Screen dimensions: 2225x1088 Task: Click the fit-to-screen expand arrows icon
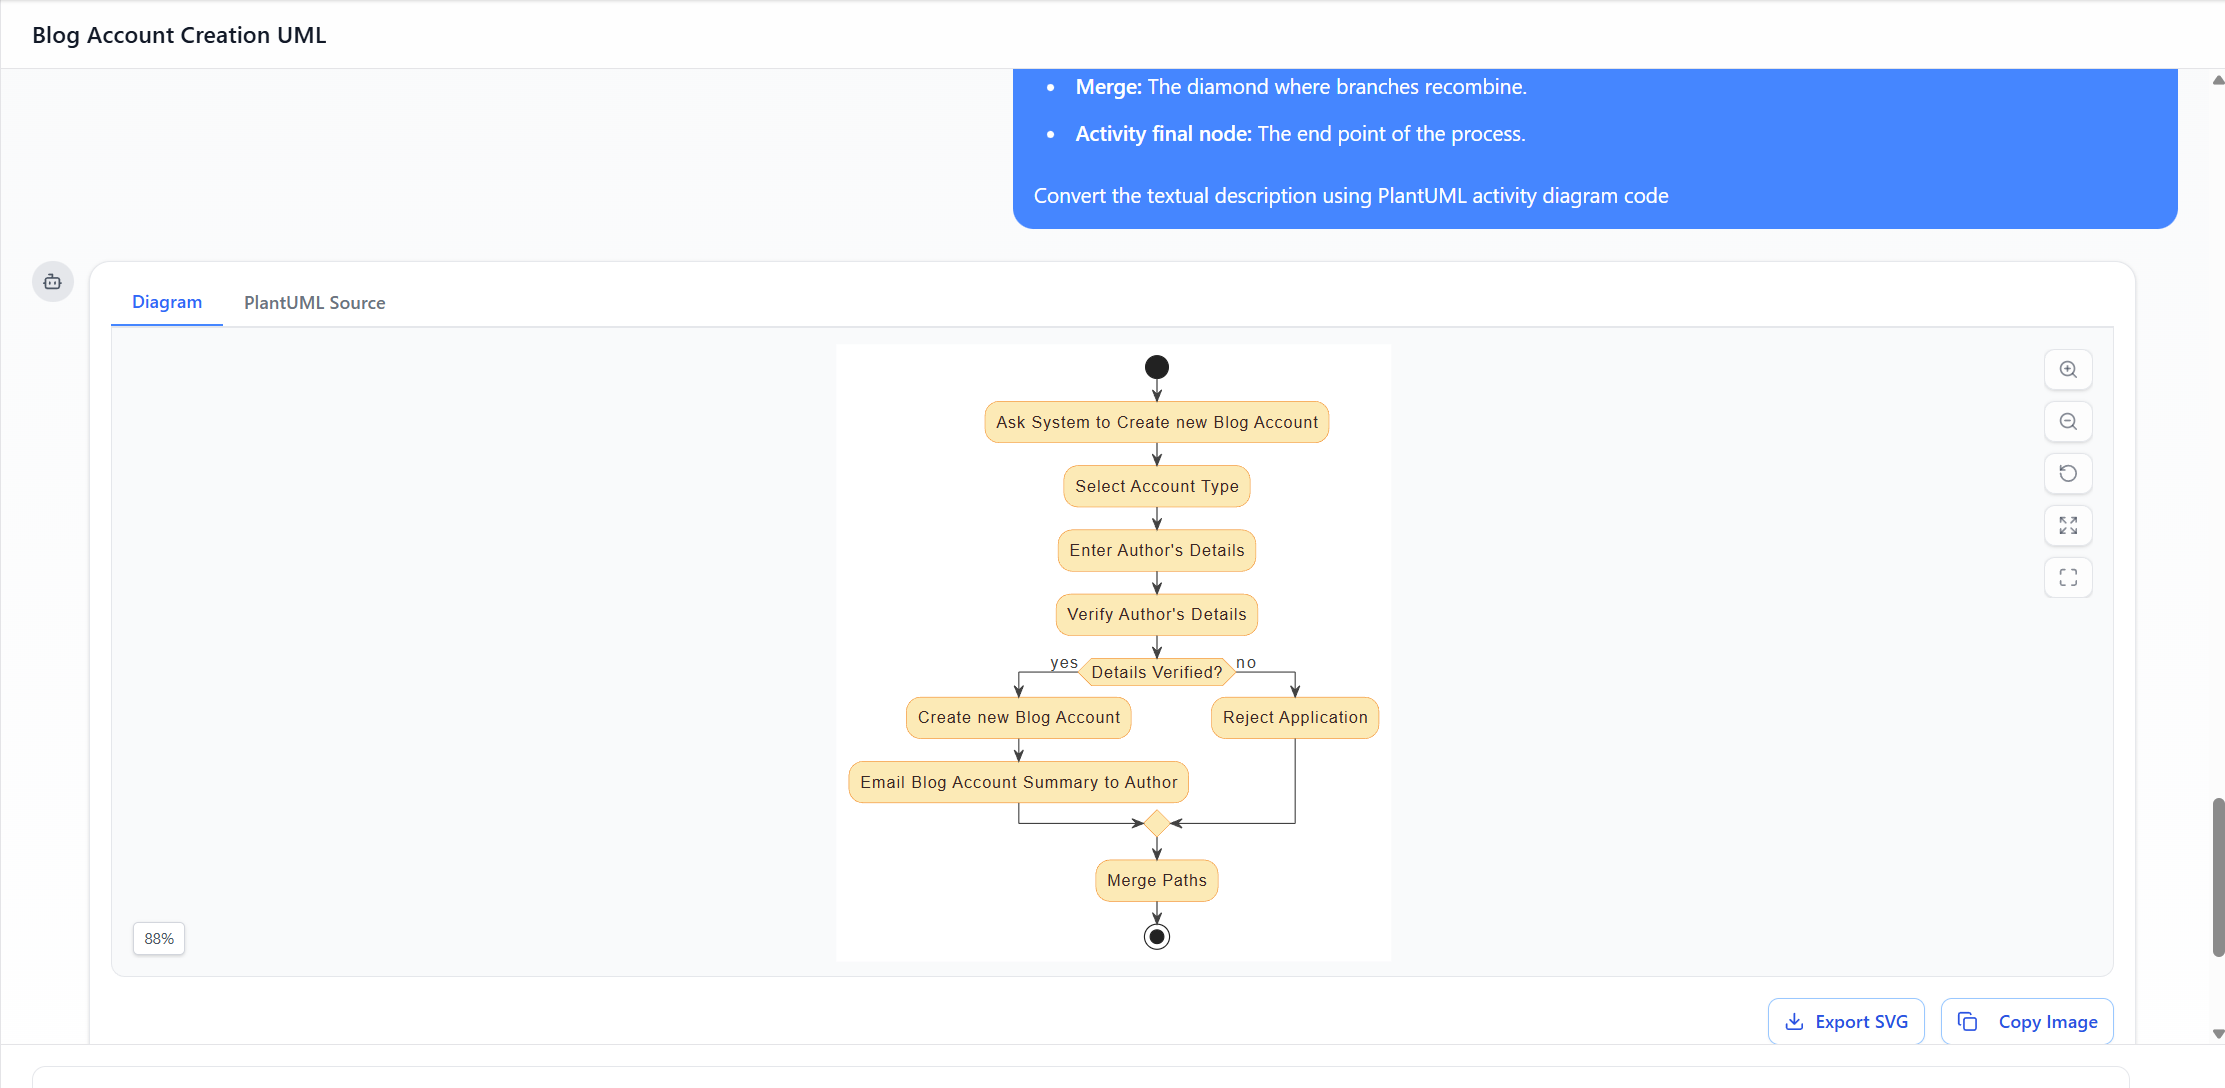click(2068, 526)
